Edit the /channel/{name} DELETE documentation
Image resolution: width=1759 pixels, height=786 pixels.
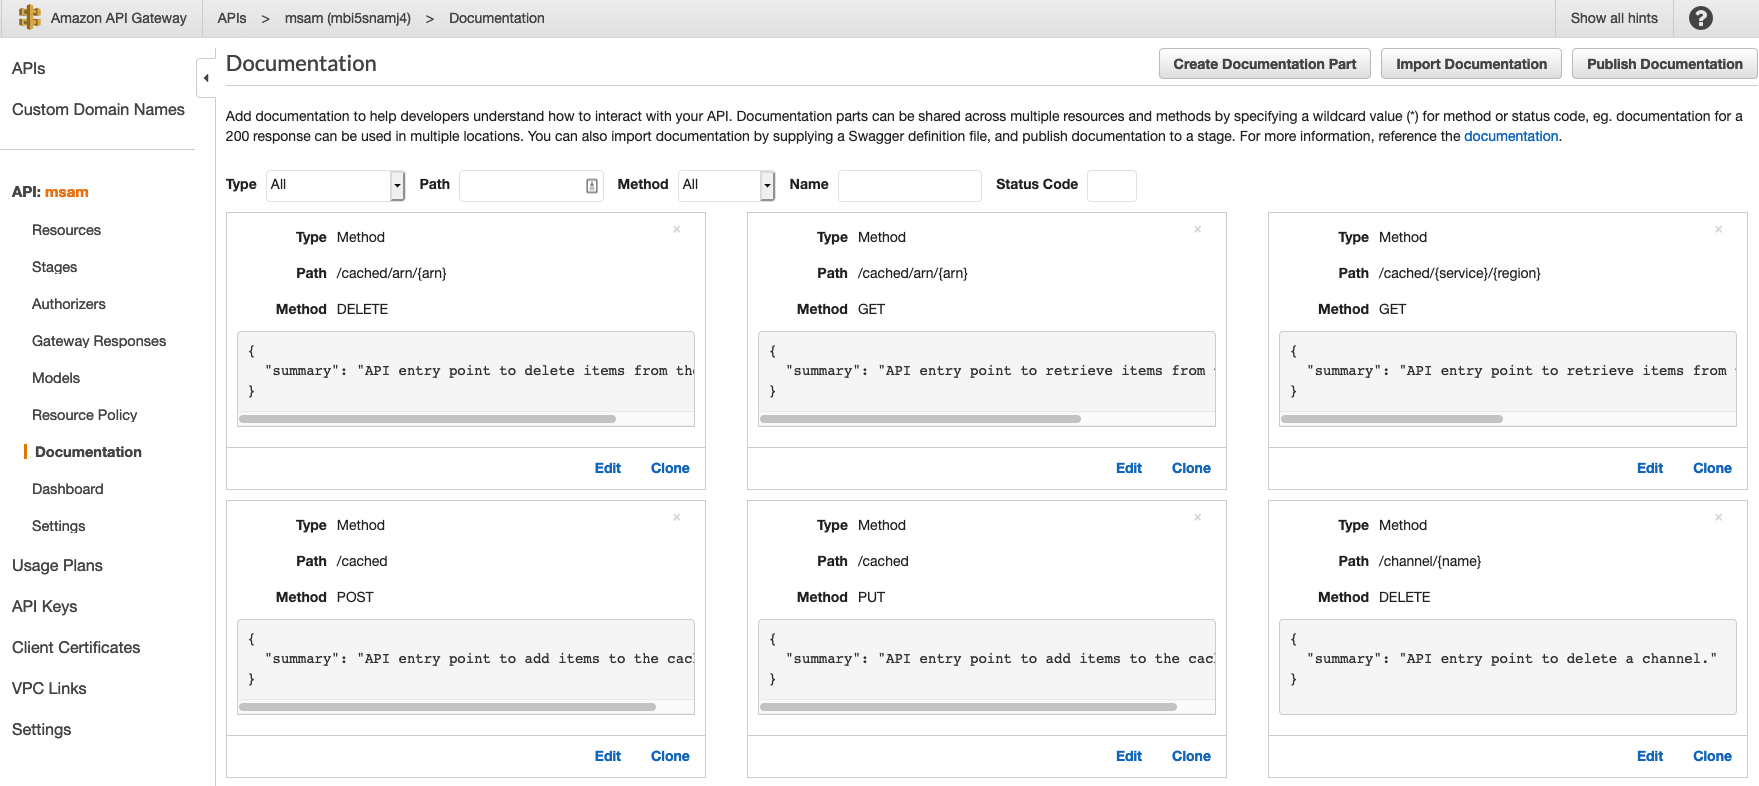[x=1650, y=756]
